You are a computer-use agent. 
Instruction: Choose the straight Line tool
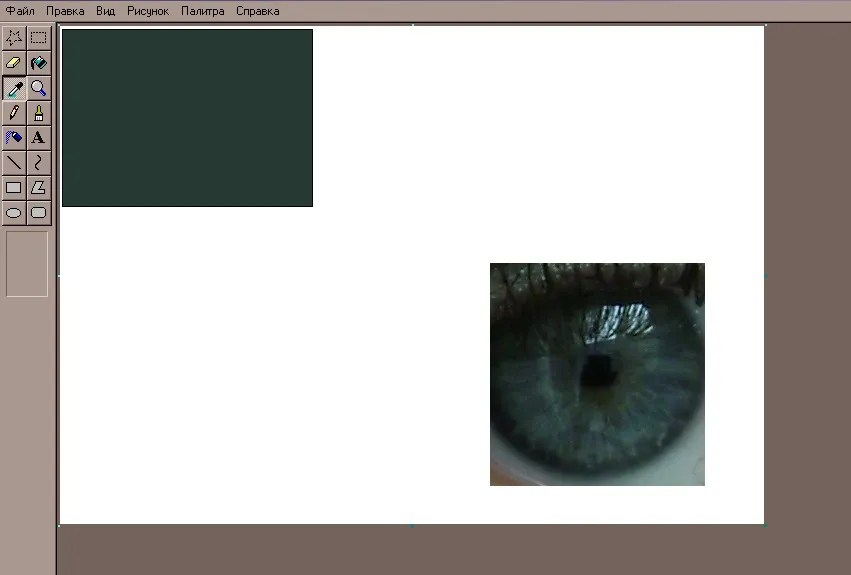pyautogui.click(x=14, y=162)
